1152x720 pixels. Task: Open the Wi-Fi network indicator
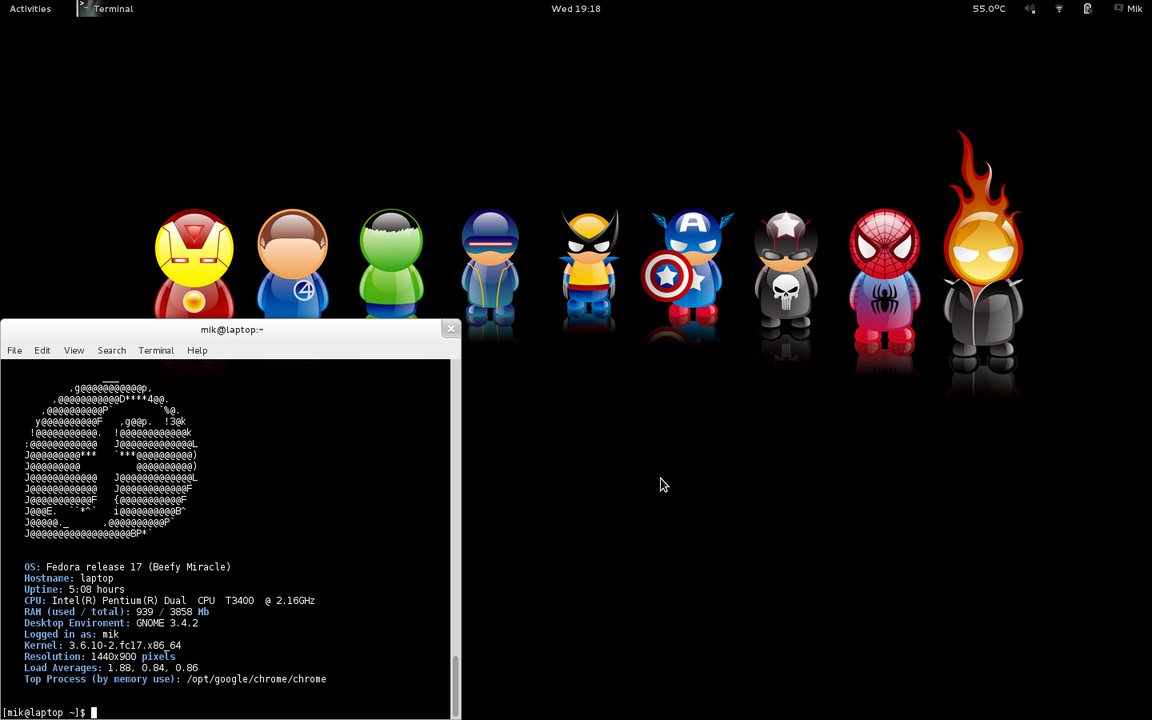[1059, 9]
